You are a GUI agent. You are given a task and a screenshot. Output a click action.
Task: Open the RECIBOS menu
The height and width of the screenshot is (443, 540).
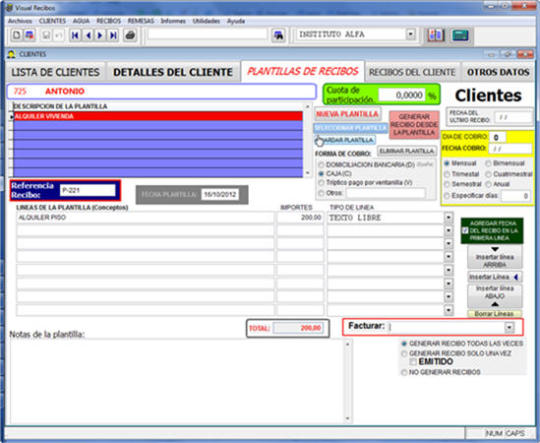(x=108, y=21)
